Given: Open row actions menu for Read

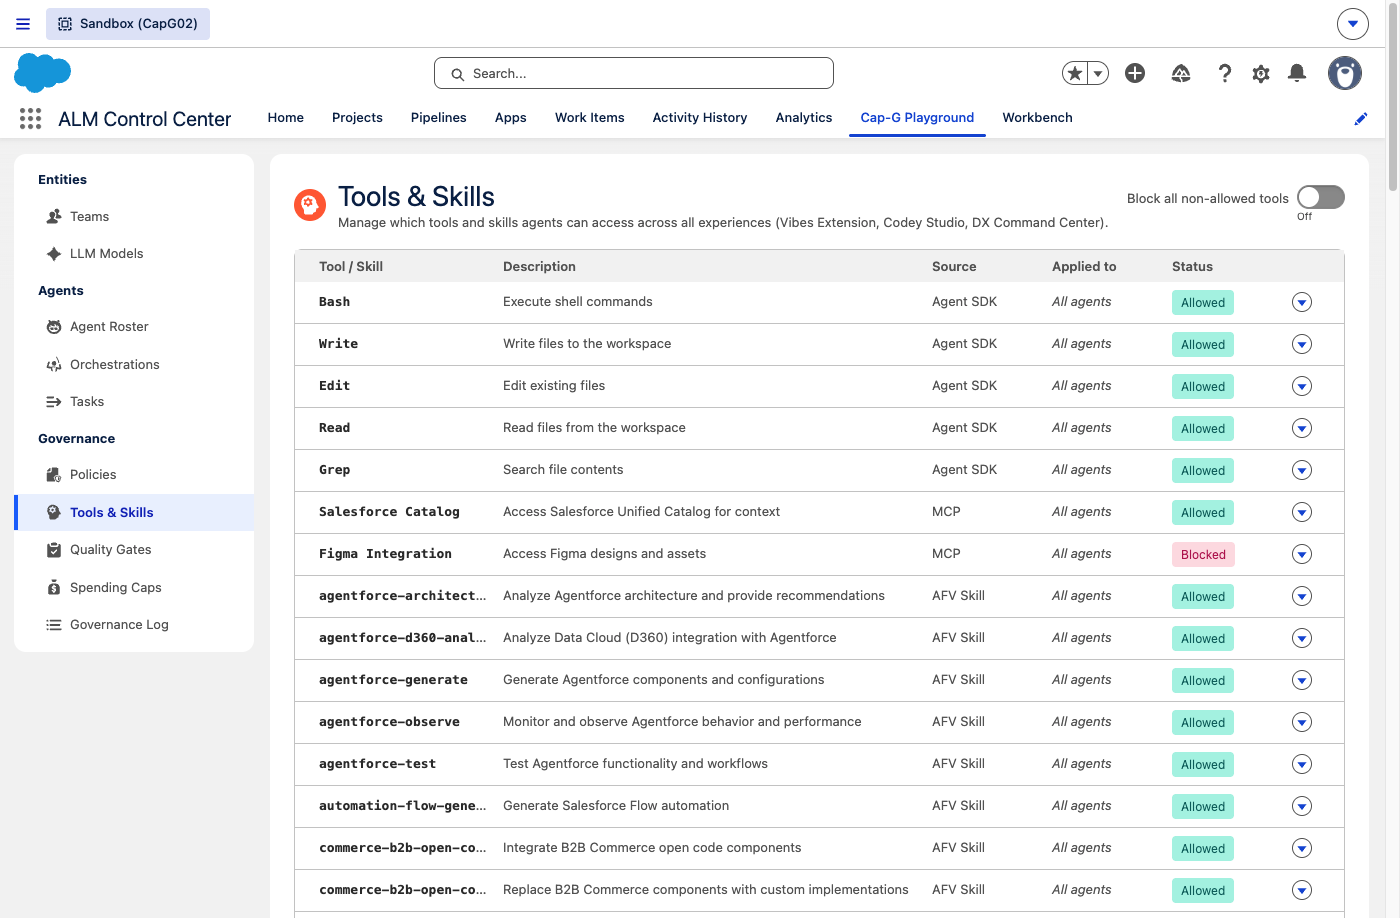Looking at the screenshot, I should (1302, 428).
